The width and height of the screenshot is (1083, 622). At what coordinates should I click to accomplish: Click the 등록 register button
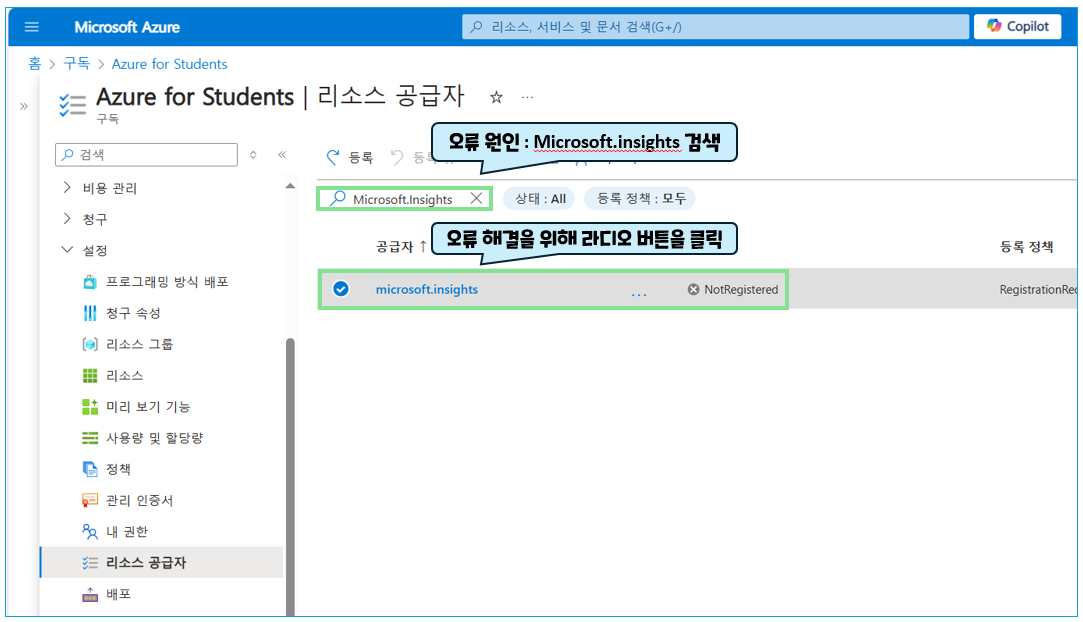(349, 157)
